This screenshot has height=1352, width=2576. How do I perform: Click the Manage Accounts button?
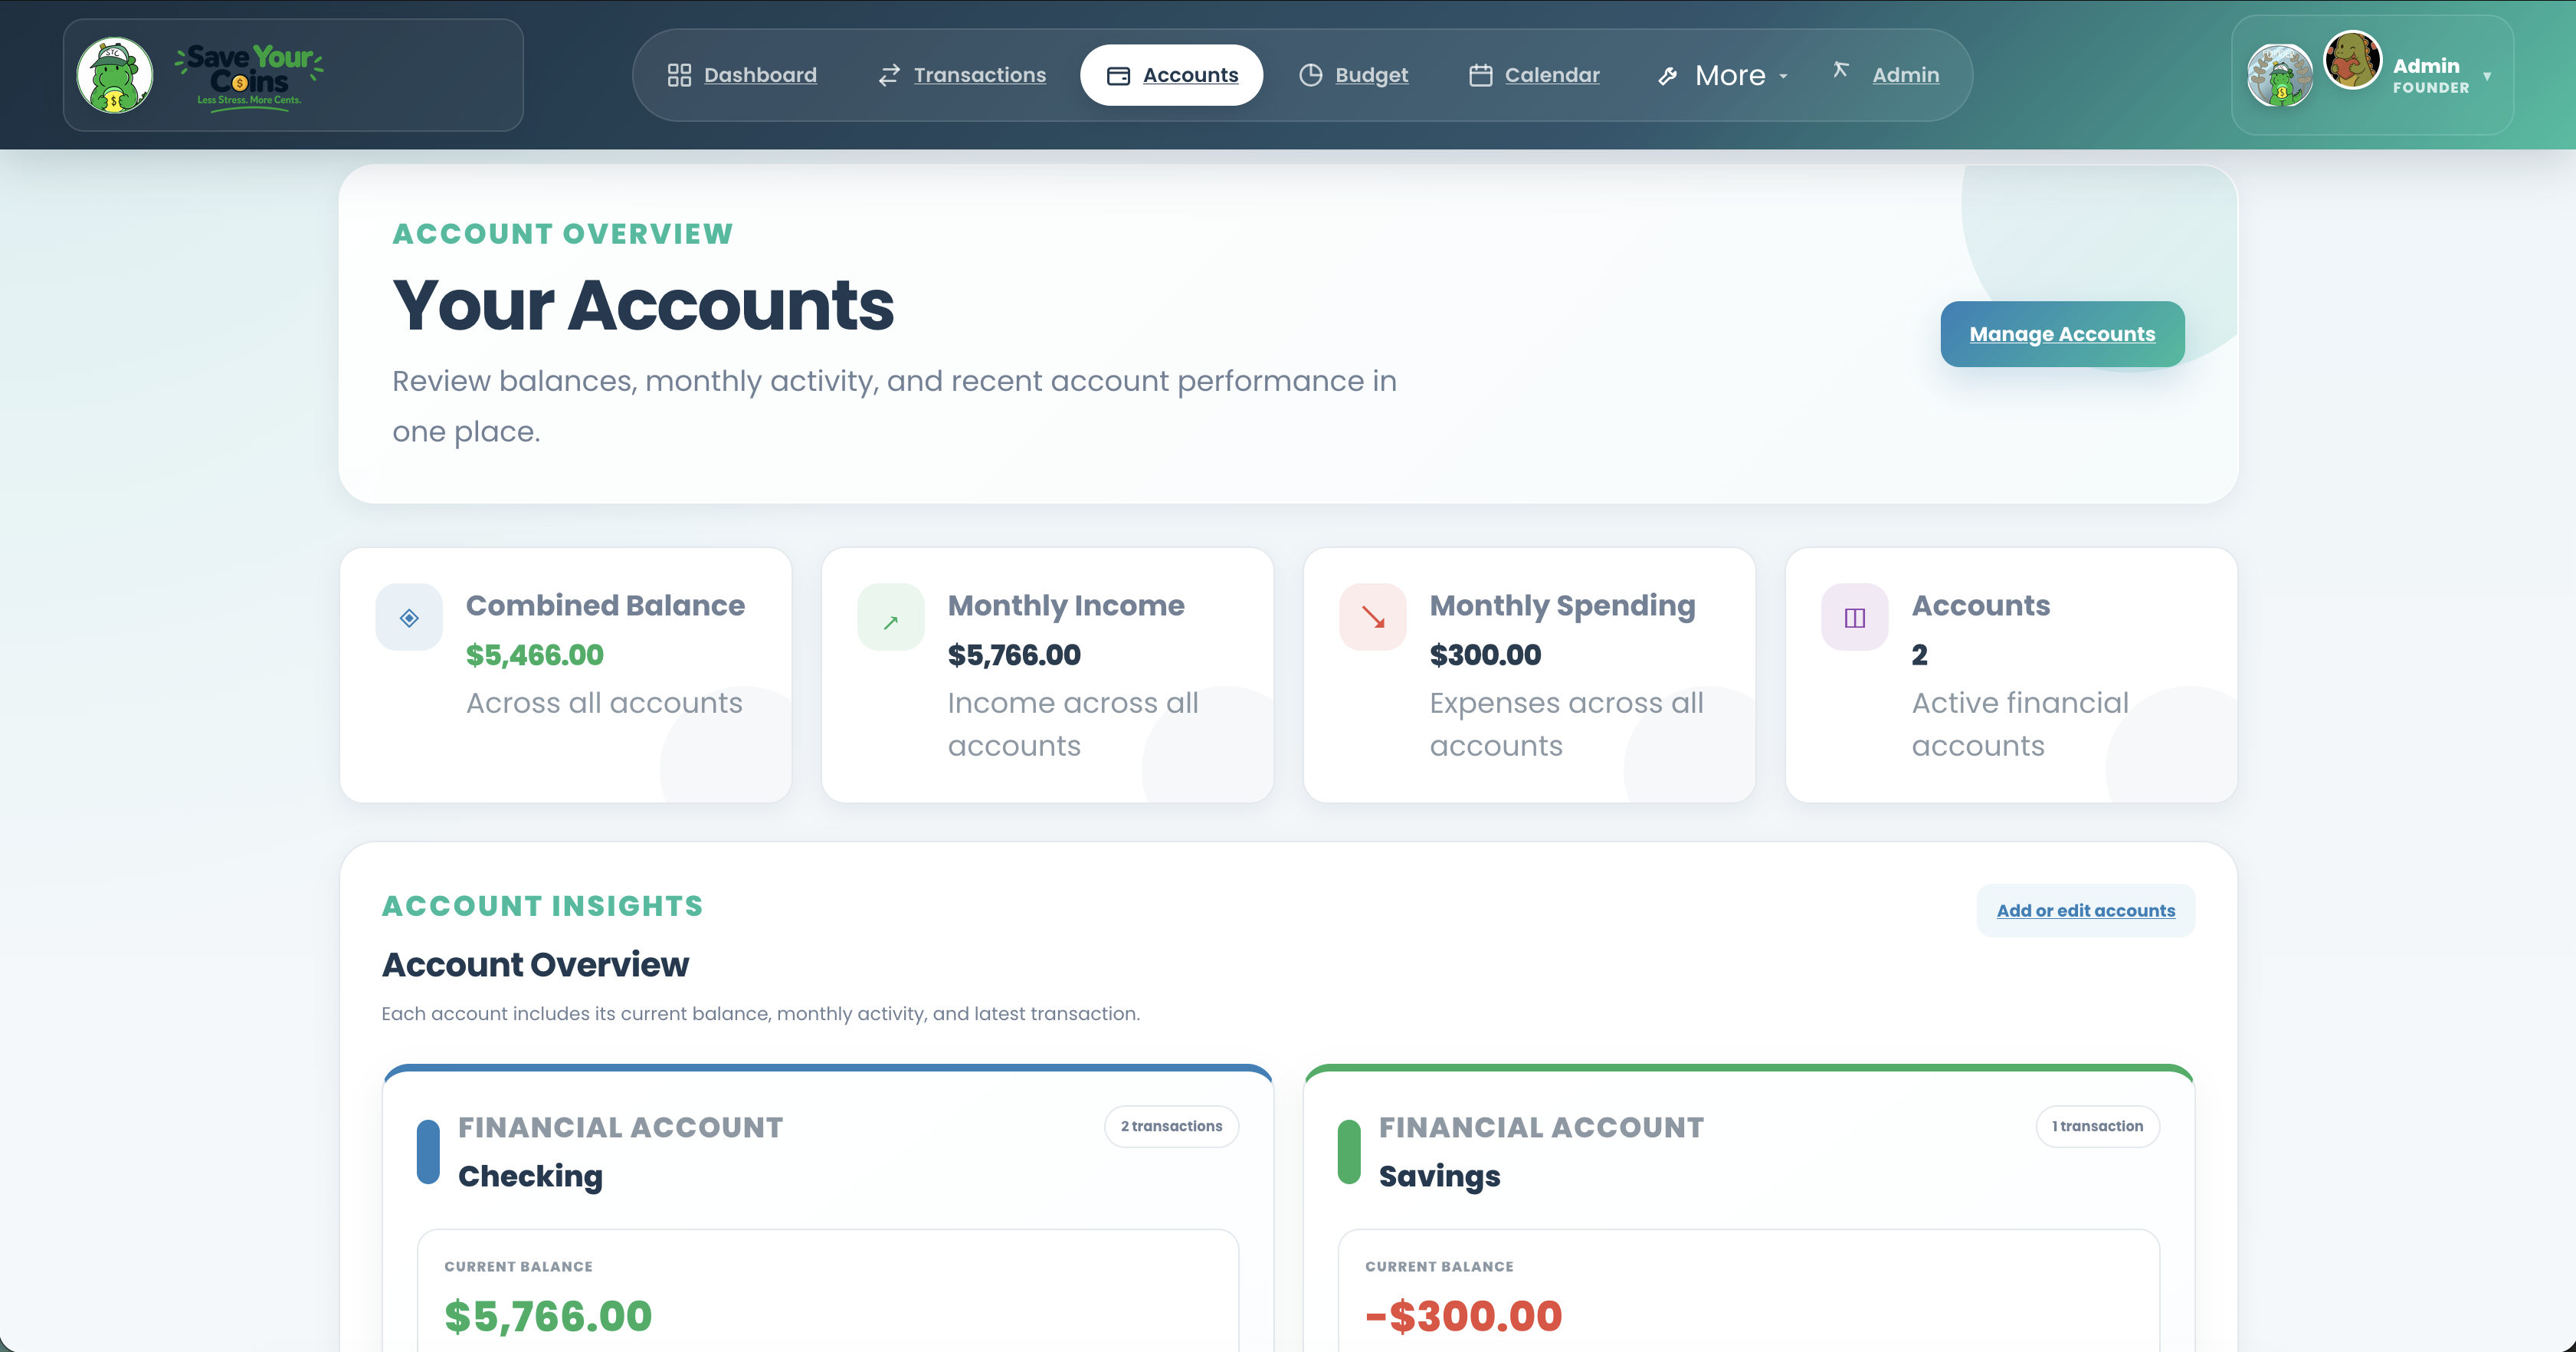tap(2062, 334)
